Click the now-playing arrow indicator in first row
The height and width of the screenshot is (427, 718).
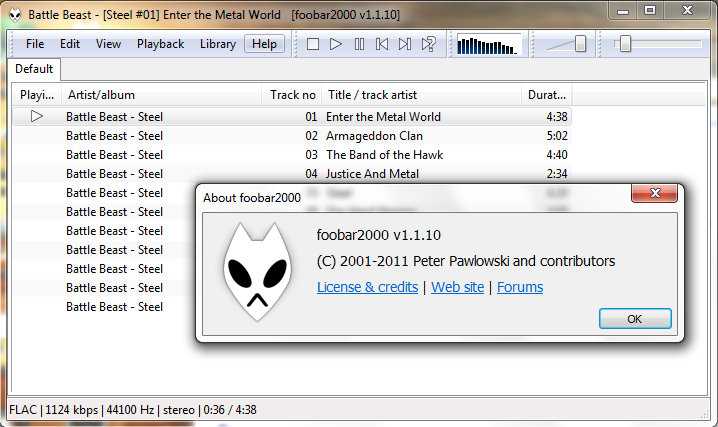click(37, 117)
